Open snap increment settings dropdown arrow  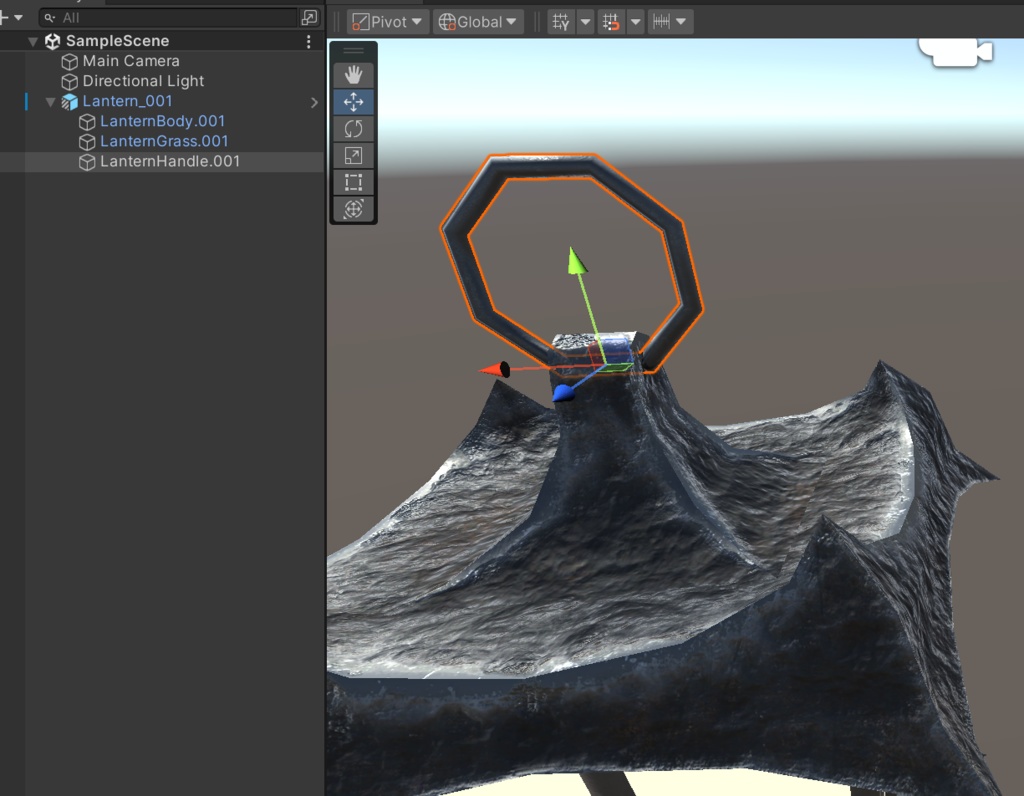pos(682,22)
